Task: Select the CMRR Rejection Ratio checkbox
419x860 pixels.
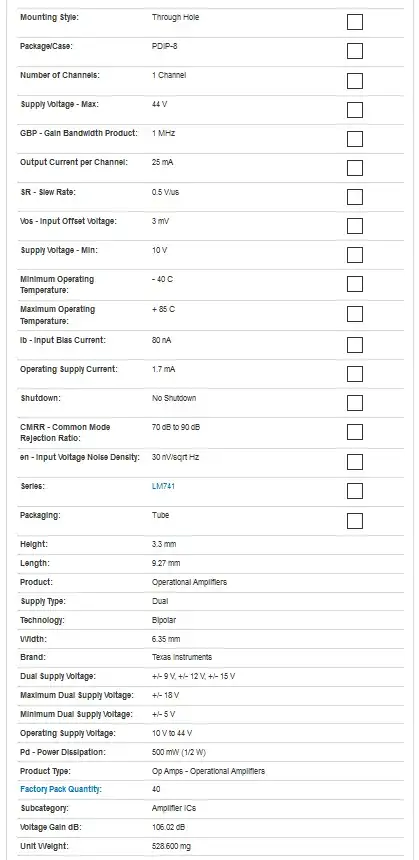Action: [355, 432]
